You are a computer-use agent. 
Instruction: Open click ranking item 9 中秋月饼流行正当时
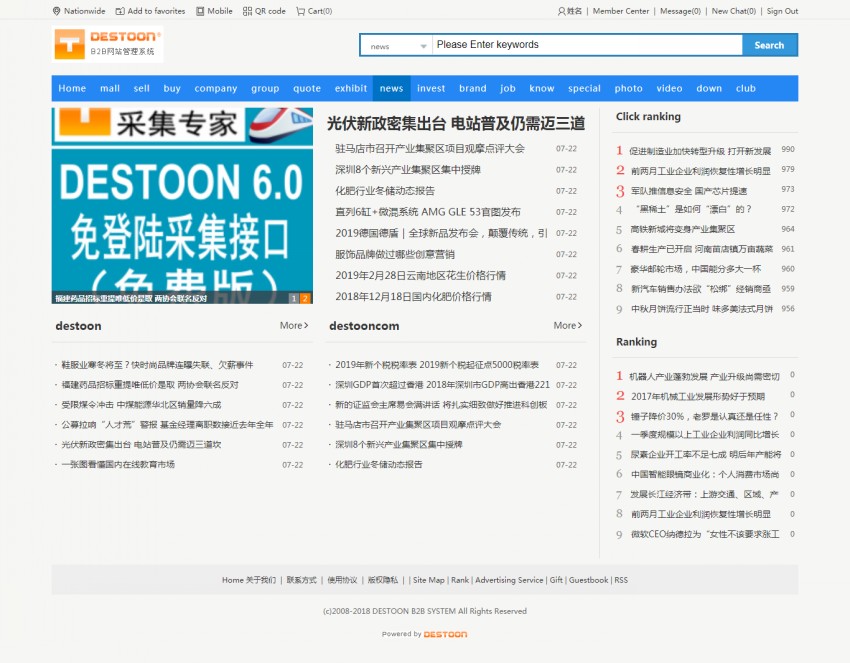coord(701,309)
